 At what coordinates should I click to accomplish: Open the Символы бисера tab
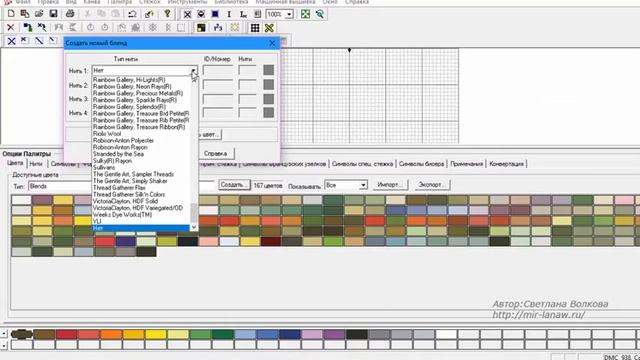click(422, 164)
